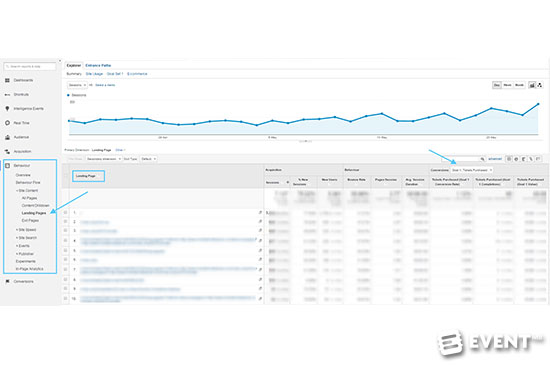Screen dimensions: 550x365
Task: Click the Acquisition sidebar icon
Action: [x=7, y=151]
